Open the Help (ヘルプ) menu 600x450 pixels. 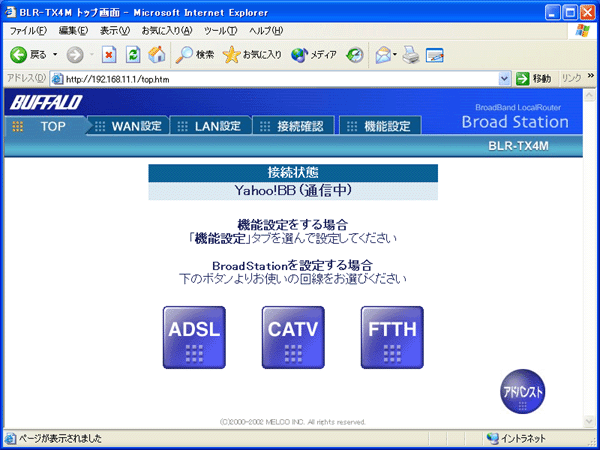point(266,31)
